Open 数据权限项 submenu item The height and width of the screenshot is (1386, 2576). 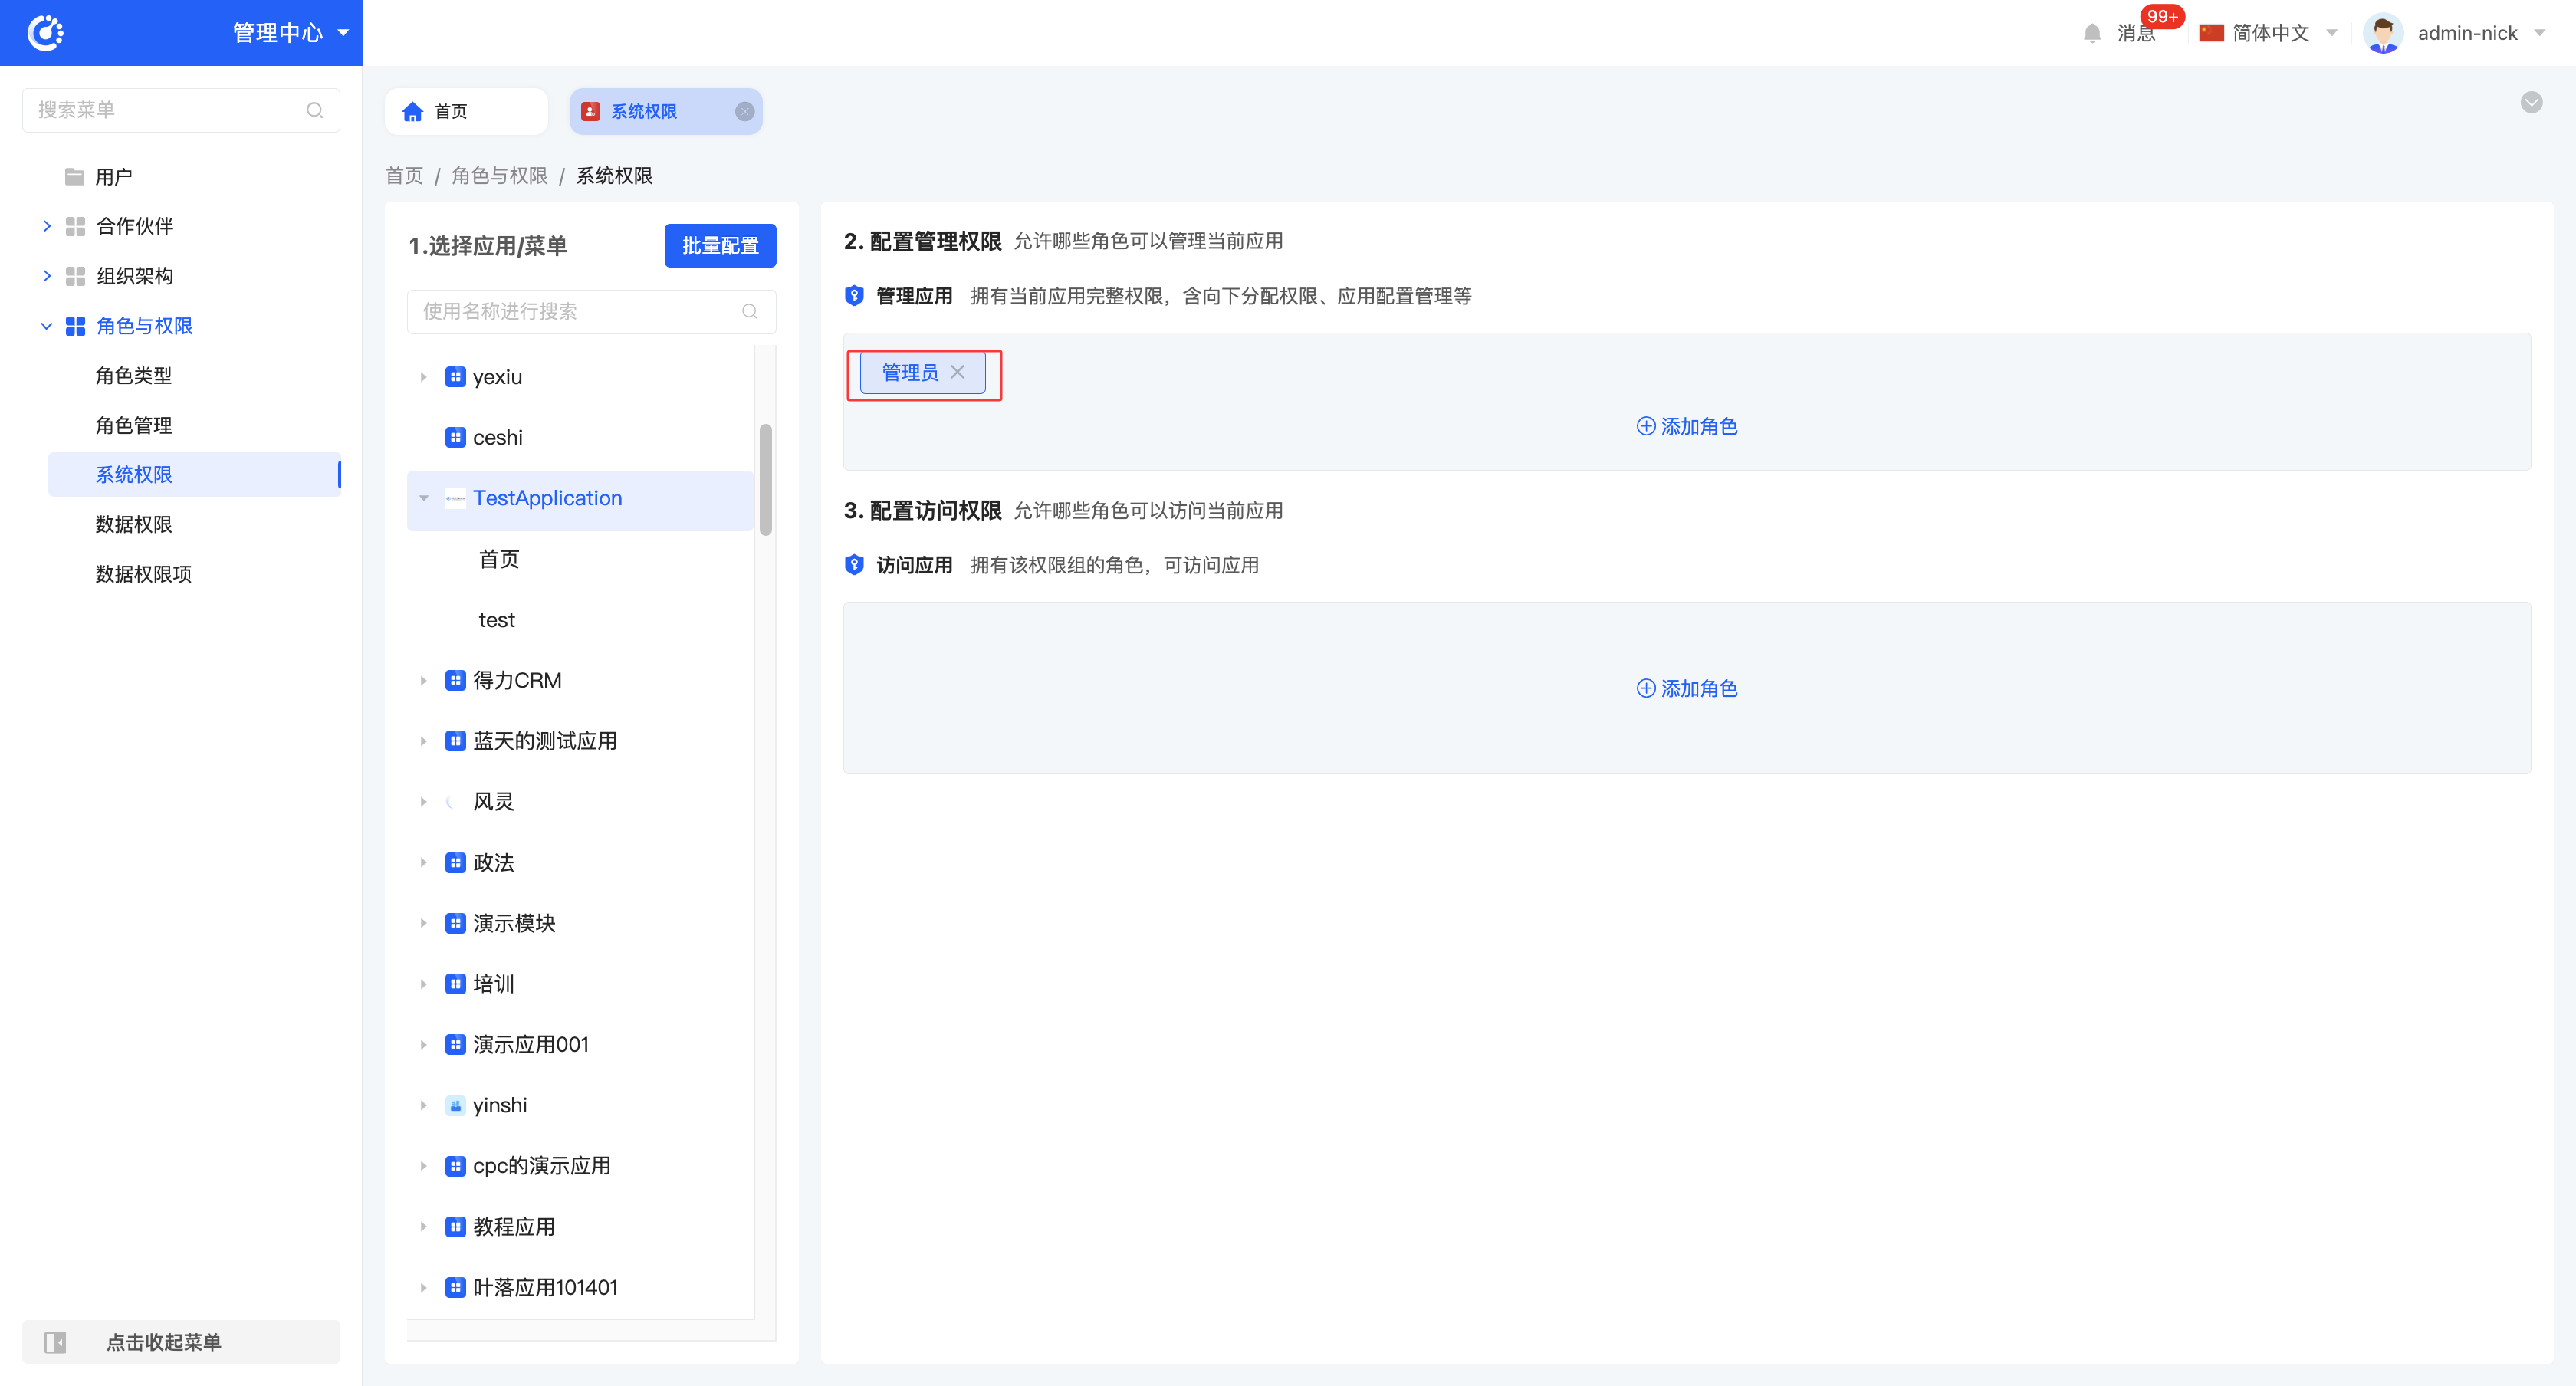coord(143,574)
